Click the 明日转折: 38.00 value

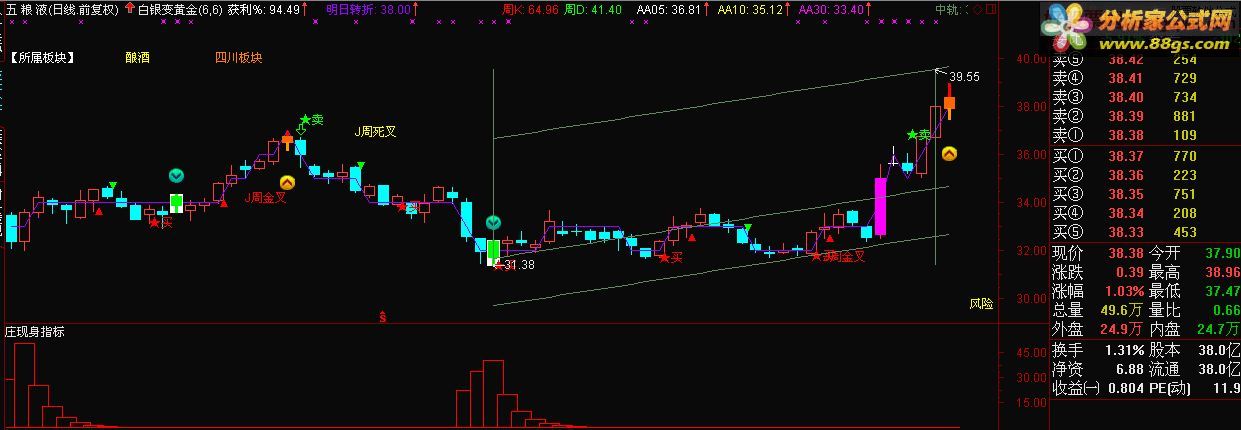(x=368, y=9)
